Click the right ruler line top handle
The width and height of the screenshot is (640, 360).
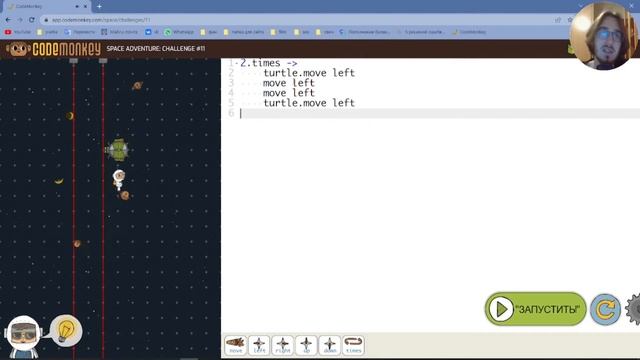(103, 61)
